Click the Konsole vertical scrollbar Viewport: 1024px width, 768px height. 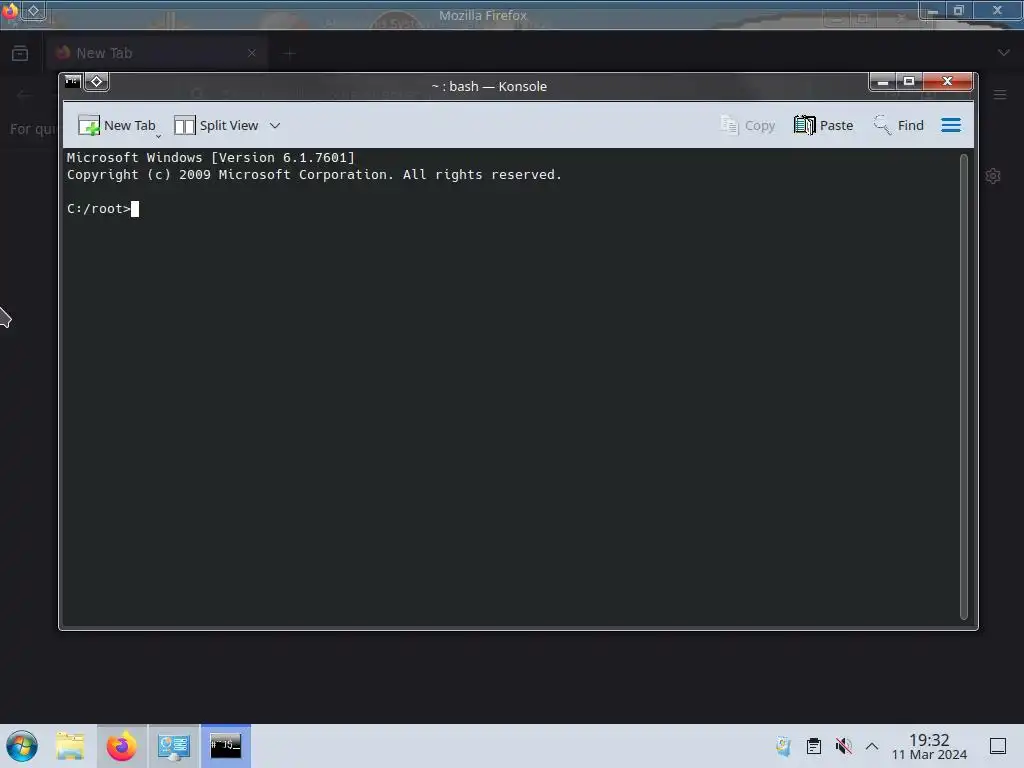coord(964,387)
